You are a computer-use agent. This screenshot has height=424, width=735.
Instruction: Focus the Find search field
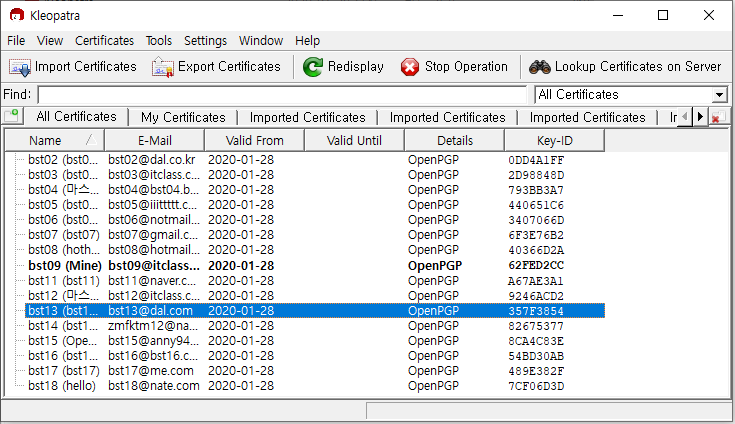(x=282, y=95)
